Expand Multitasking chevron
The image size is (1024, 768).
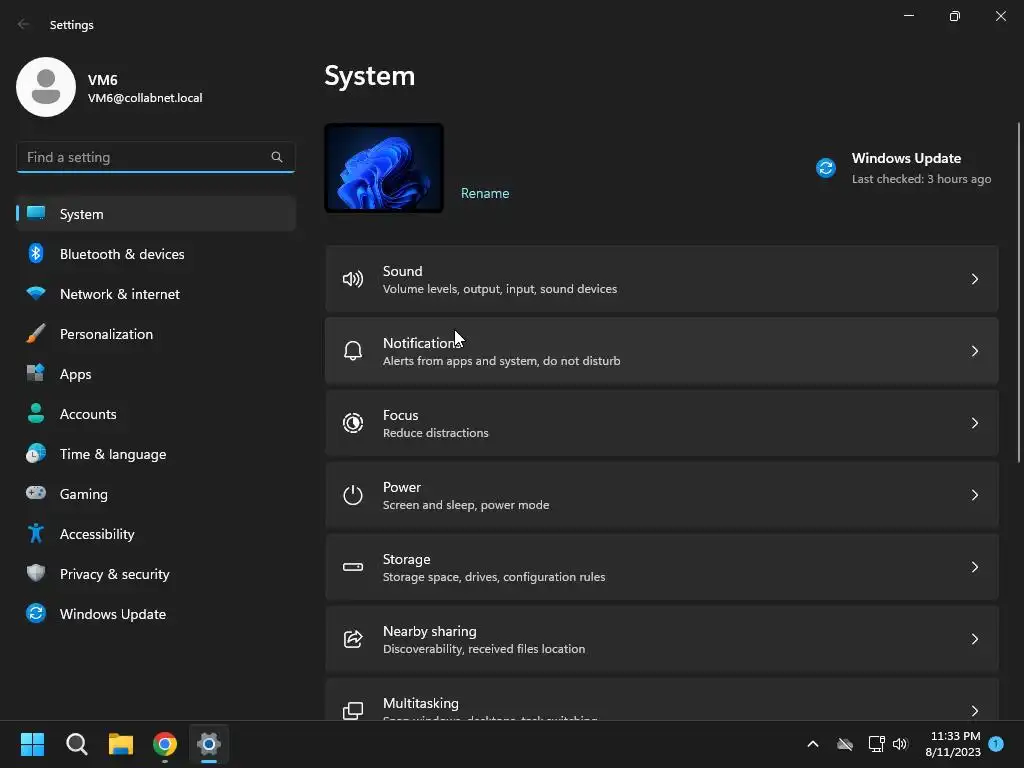[974, 710]
